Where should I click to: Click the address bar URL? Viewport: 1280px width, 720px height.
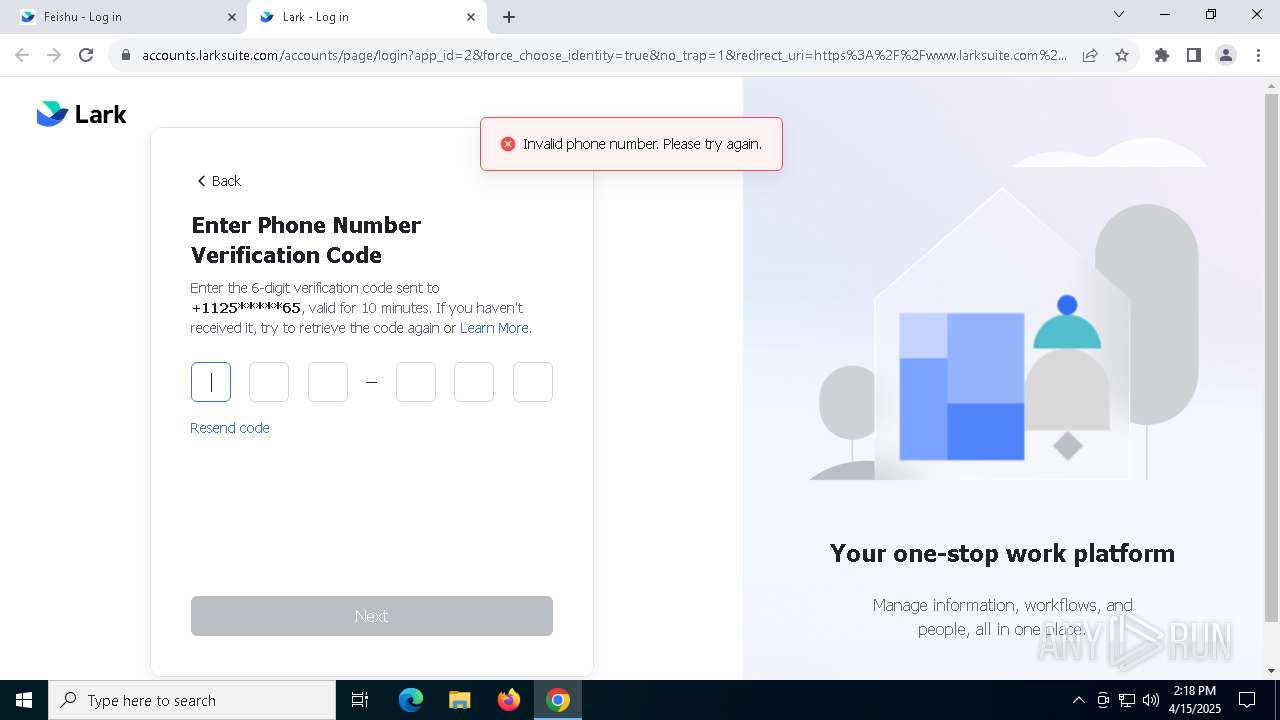coord(604,55)
